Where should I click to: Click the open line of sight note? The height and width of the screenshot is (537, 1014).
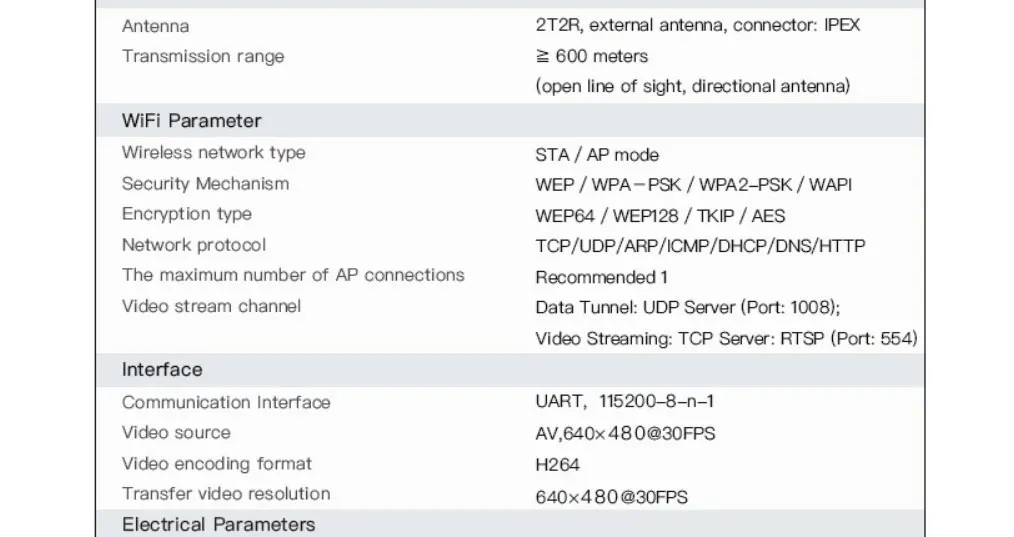693,86
